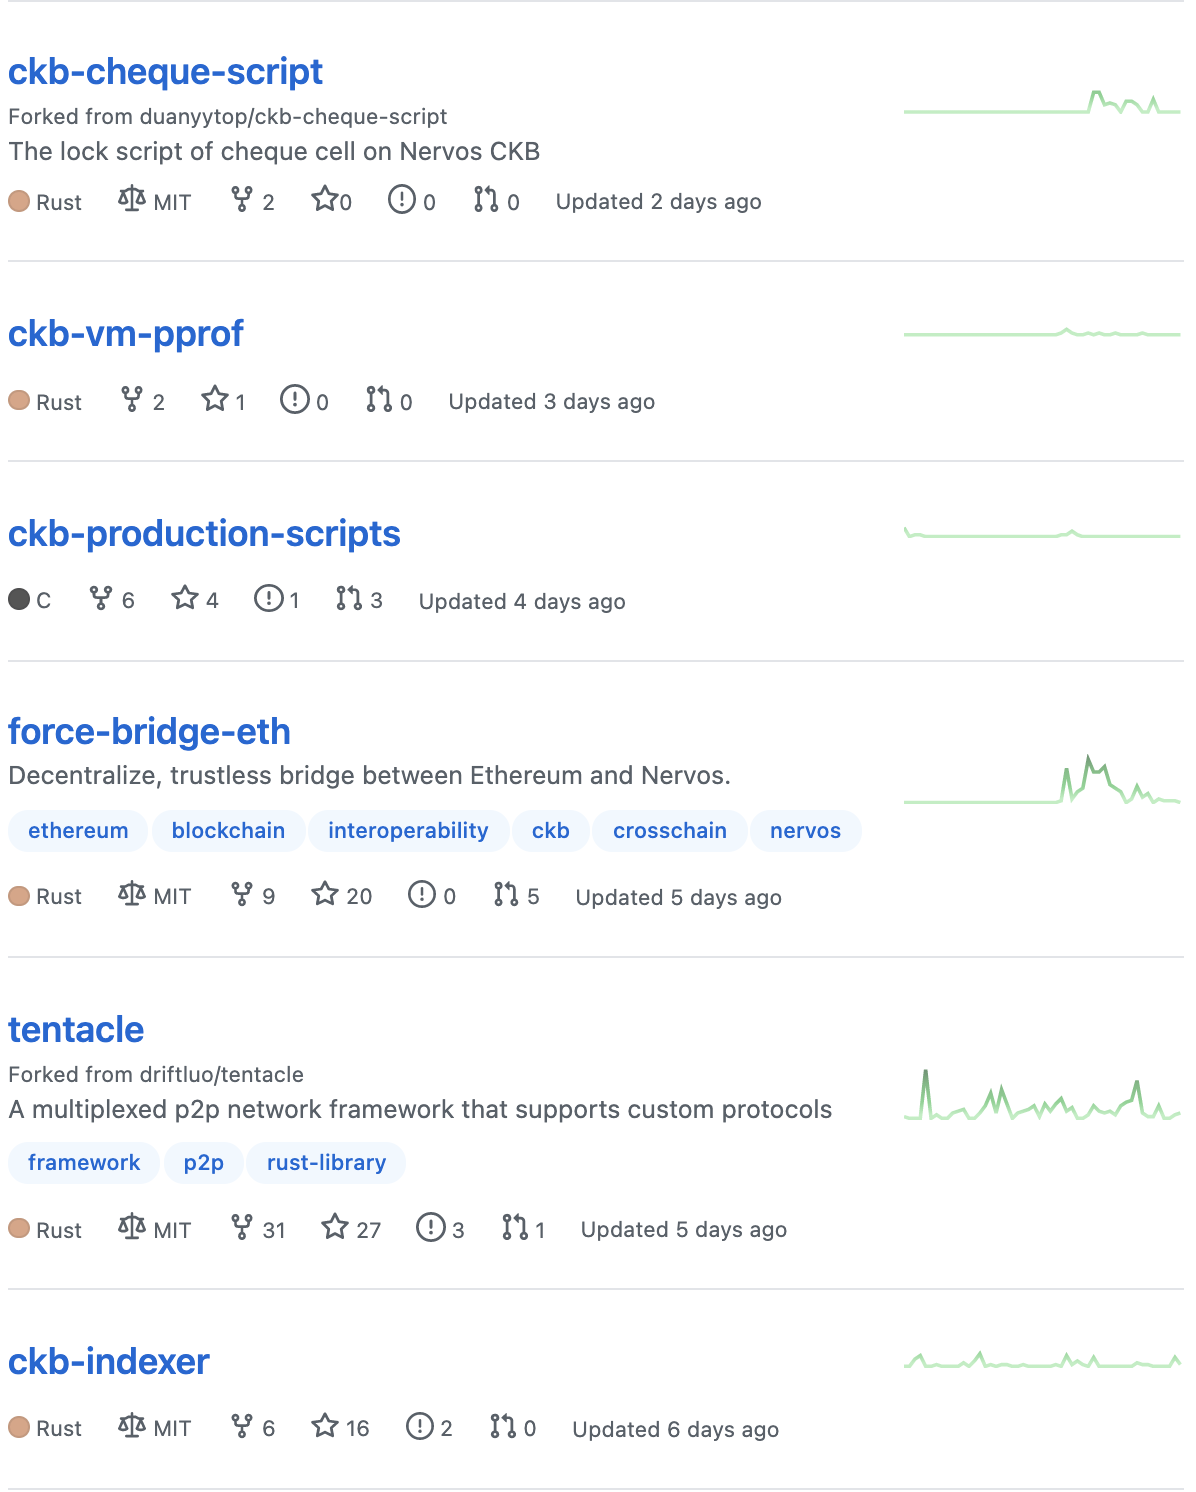View tentacle activity sparkline graph
Screen dimensions: 1196x1492
[1042, 1095]
